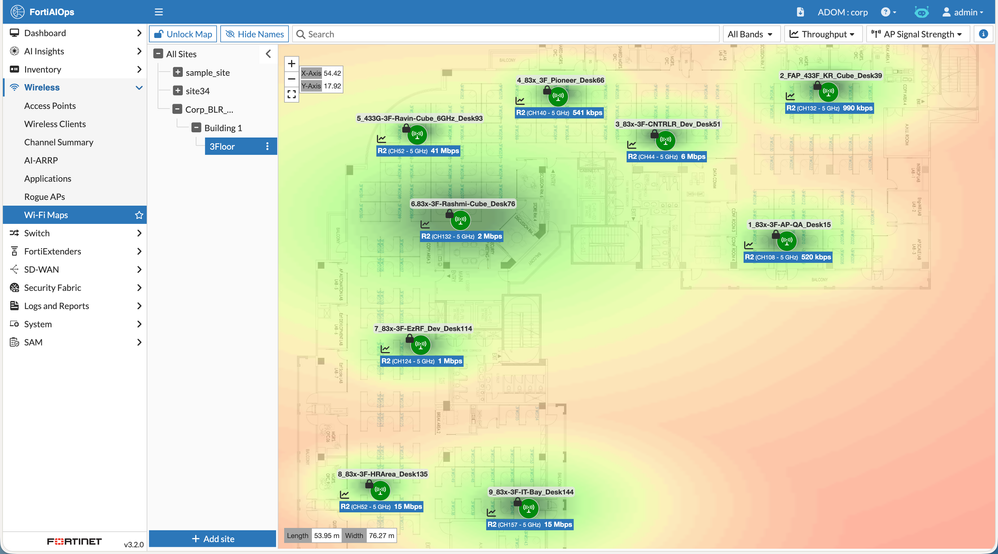Open the admin user menu
This screenshot has width=998, height=554.
(963, 12)
